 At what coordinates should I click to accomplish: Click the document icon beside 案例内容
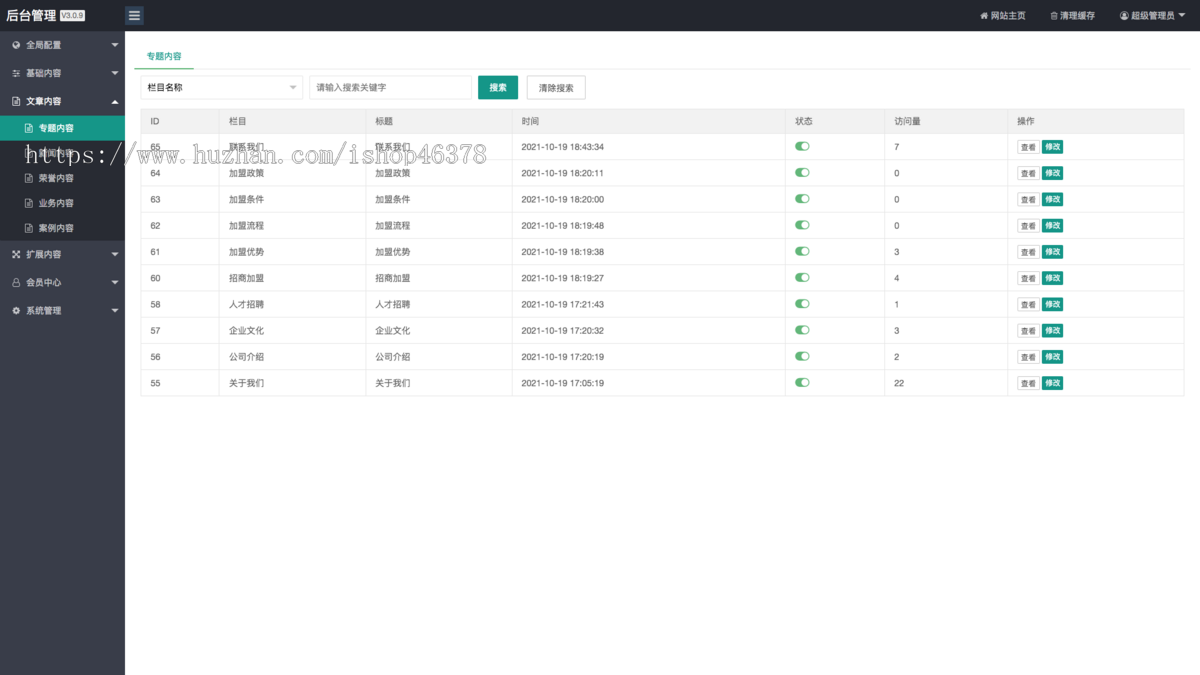(29, 228)
